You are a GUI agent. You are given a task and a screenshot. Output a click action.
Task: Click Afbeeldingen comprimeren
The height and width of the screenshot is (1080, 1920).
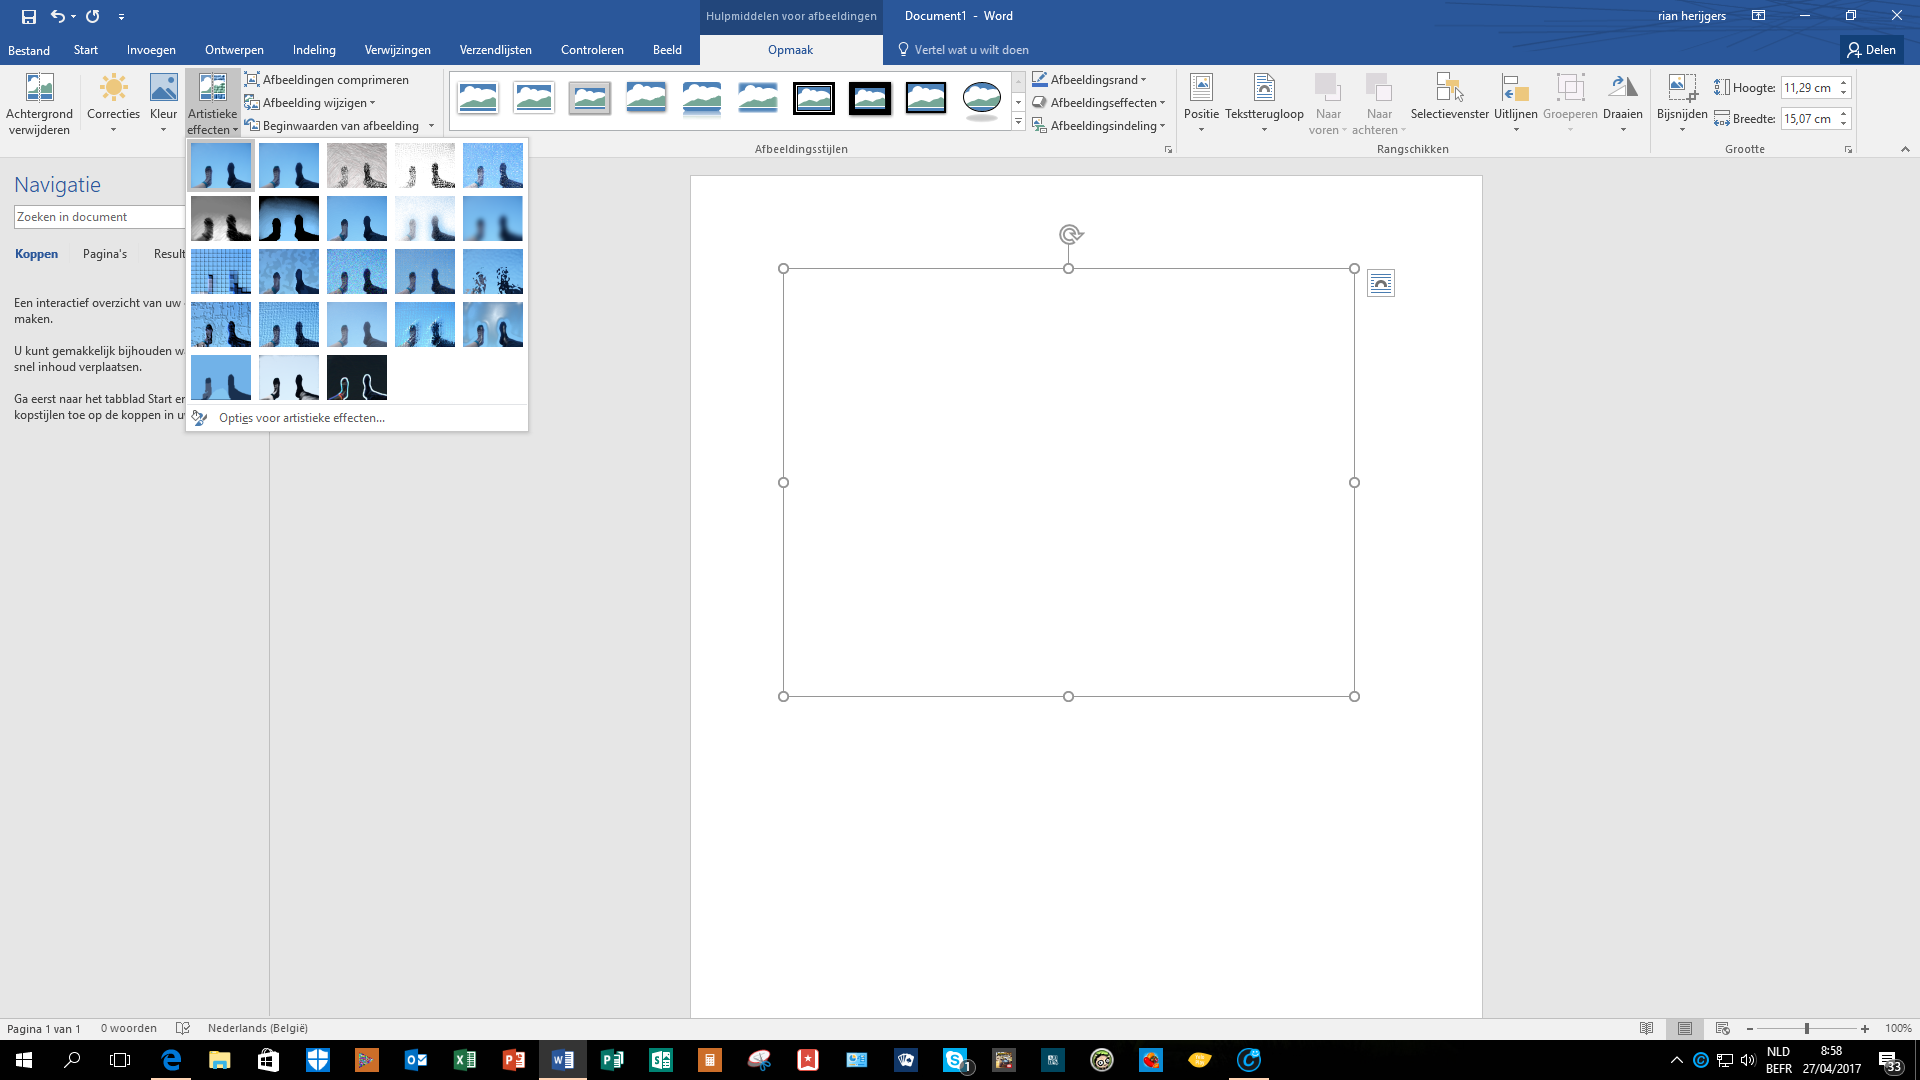[327, 80]
